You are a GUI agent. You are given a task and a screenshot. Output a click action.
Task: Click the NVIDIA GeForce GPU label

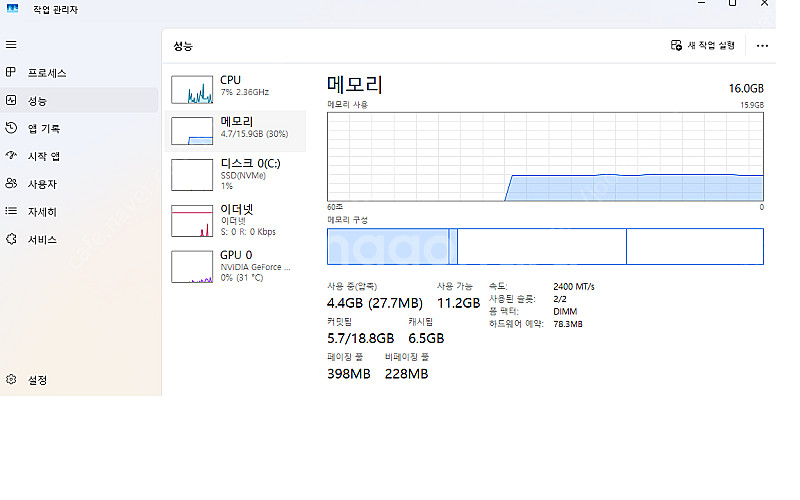tap(255, 267)
